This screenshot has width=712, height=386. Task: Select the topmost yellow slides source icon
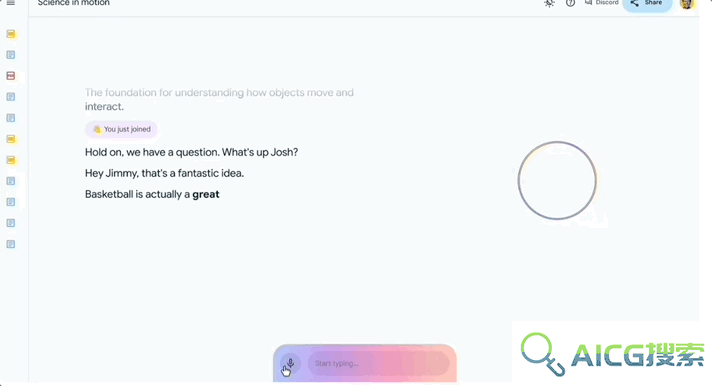coord(11,34)
